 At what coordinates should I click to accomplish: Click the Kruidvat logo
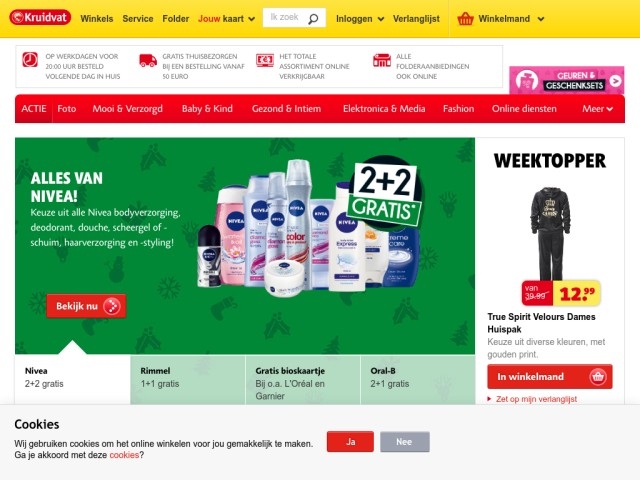click(40, 18)
